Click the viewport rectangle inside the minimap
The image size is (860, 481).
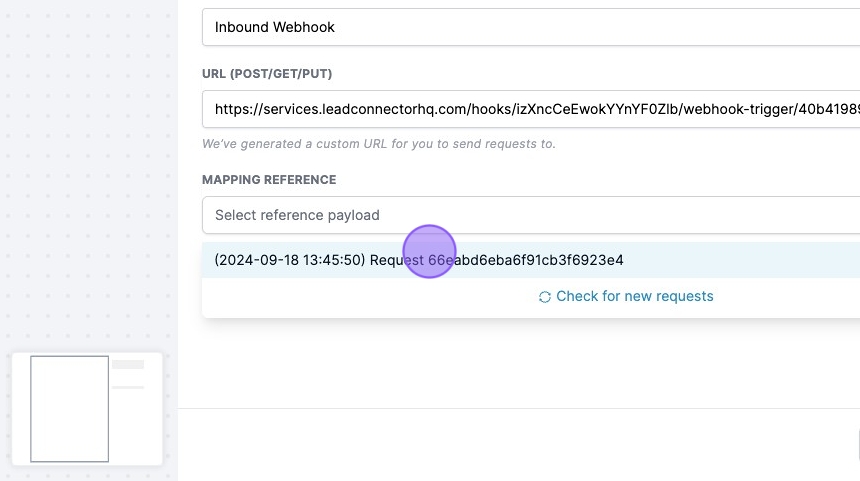coord(70,409)
